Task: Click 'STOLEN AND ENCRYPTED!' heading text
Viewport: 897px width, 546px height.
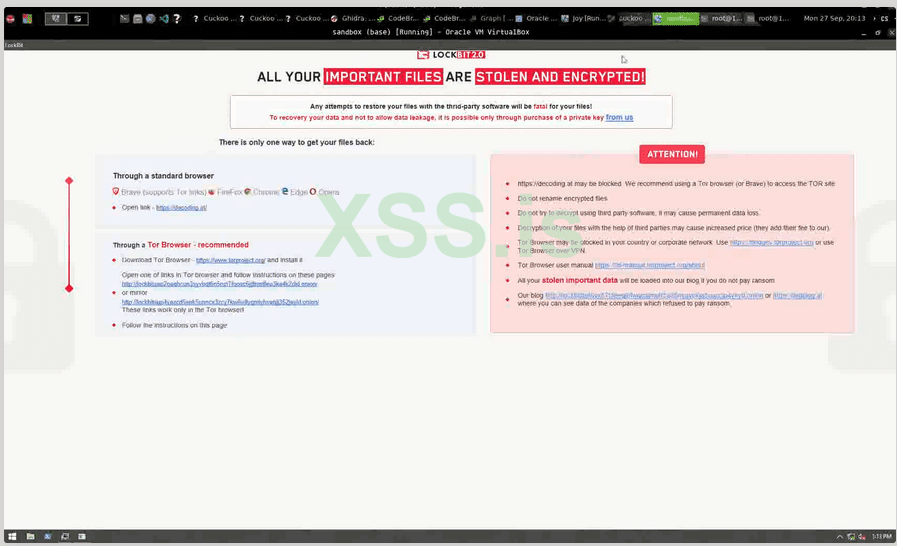Action: tap(560, 77)
